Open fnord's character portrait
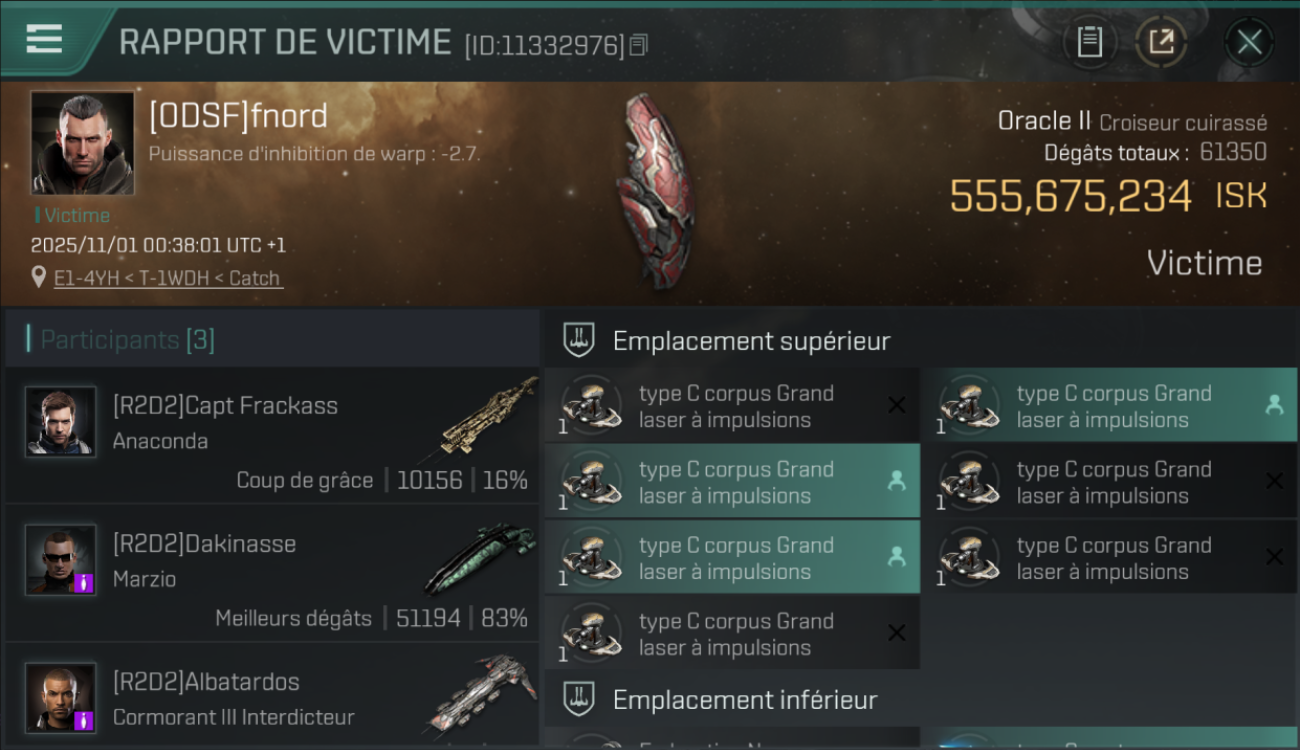 pos(82,142)
